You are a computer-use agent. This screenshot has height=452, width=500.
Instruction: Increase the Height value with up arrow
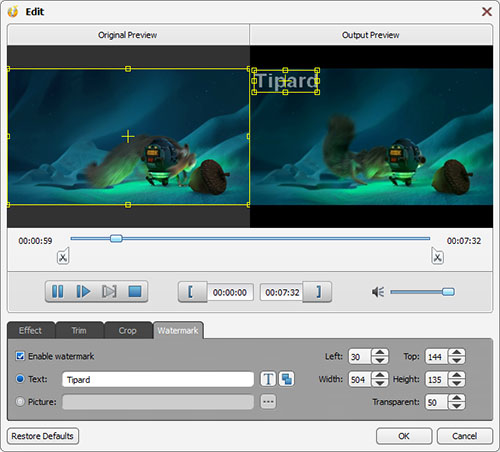(x=456, y=375)
